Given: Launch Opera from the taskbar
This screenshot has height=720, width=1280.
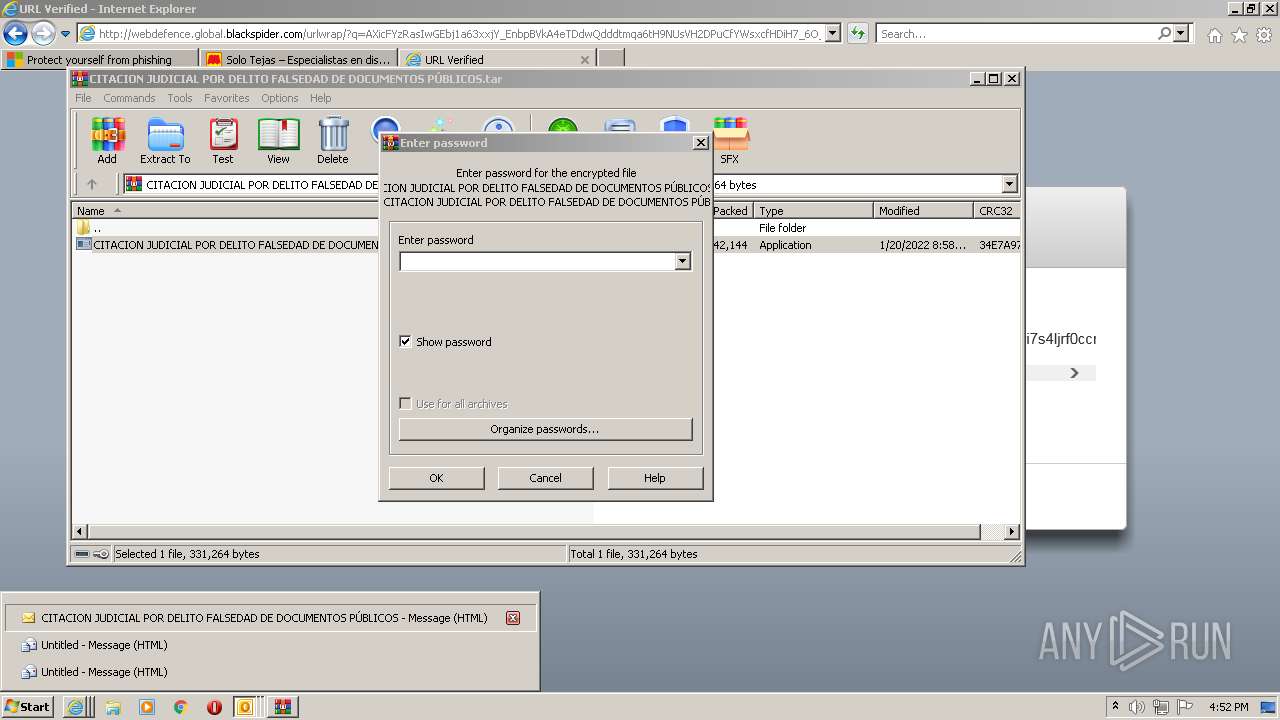Looking at the screenshot, I should point(214,707).
